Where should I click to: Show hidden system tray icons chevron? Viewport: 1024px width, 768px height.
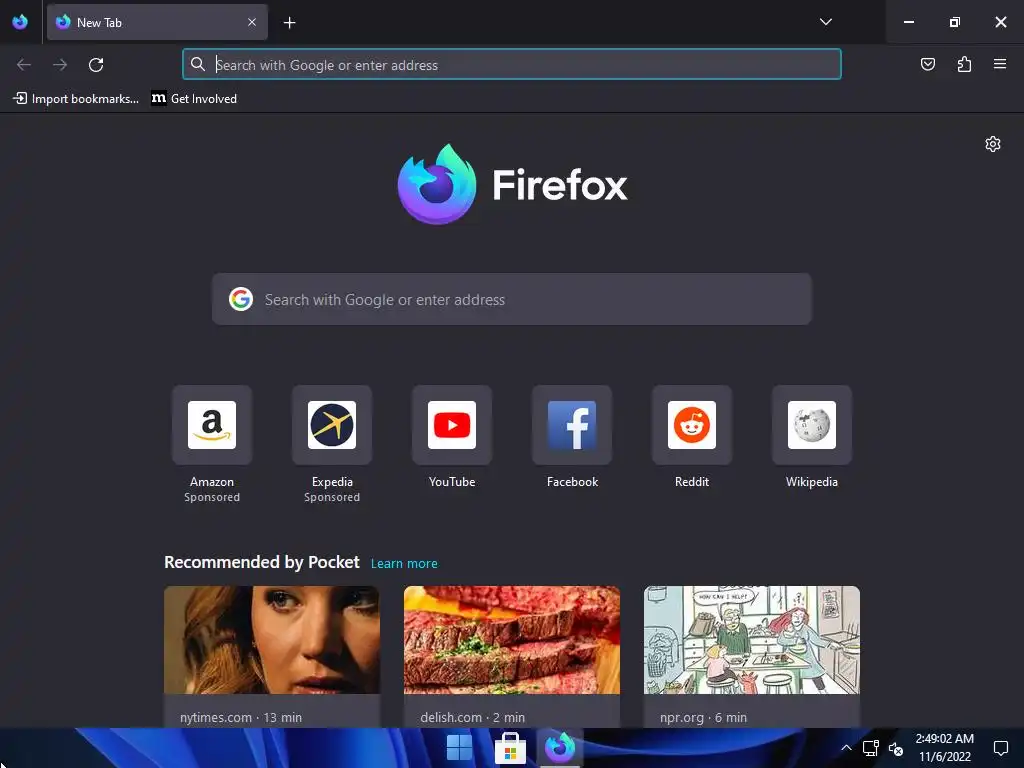846,748
